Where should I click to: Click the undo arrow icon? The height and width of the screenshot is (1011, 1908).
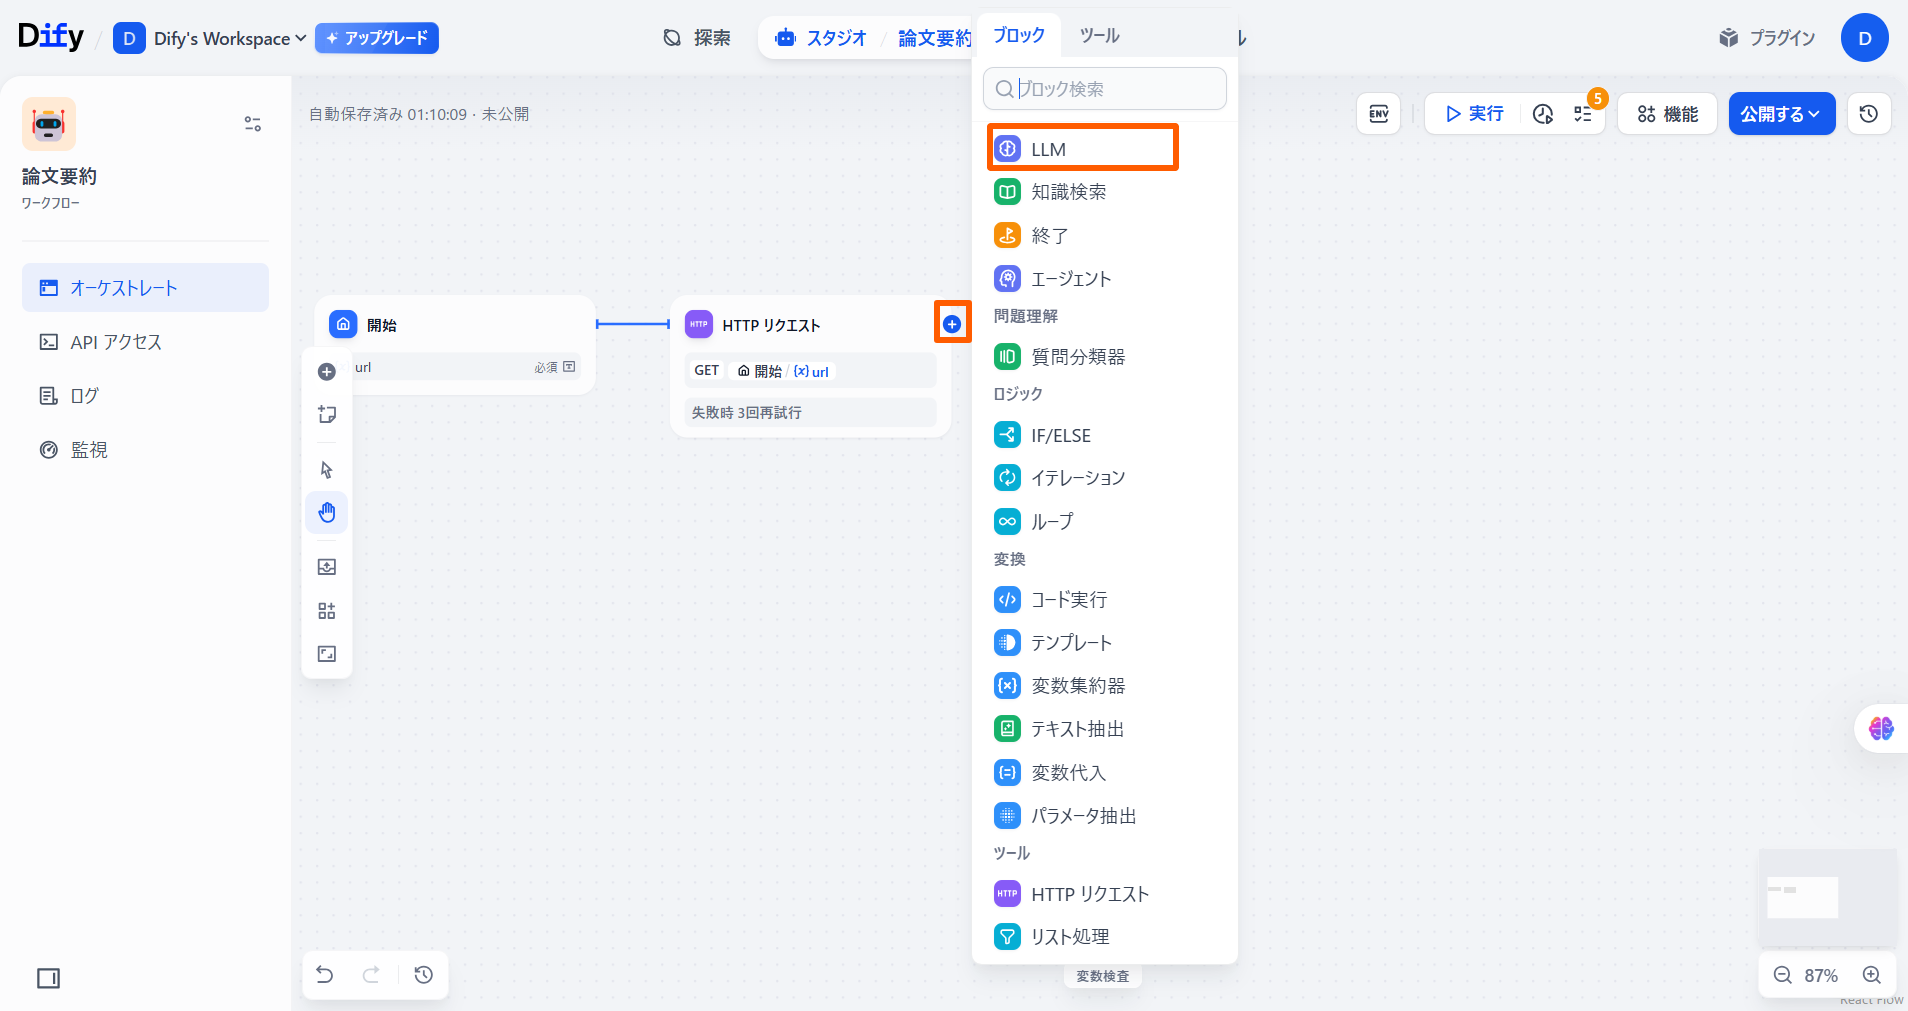point(325,975)
